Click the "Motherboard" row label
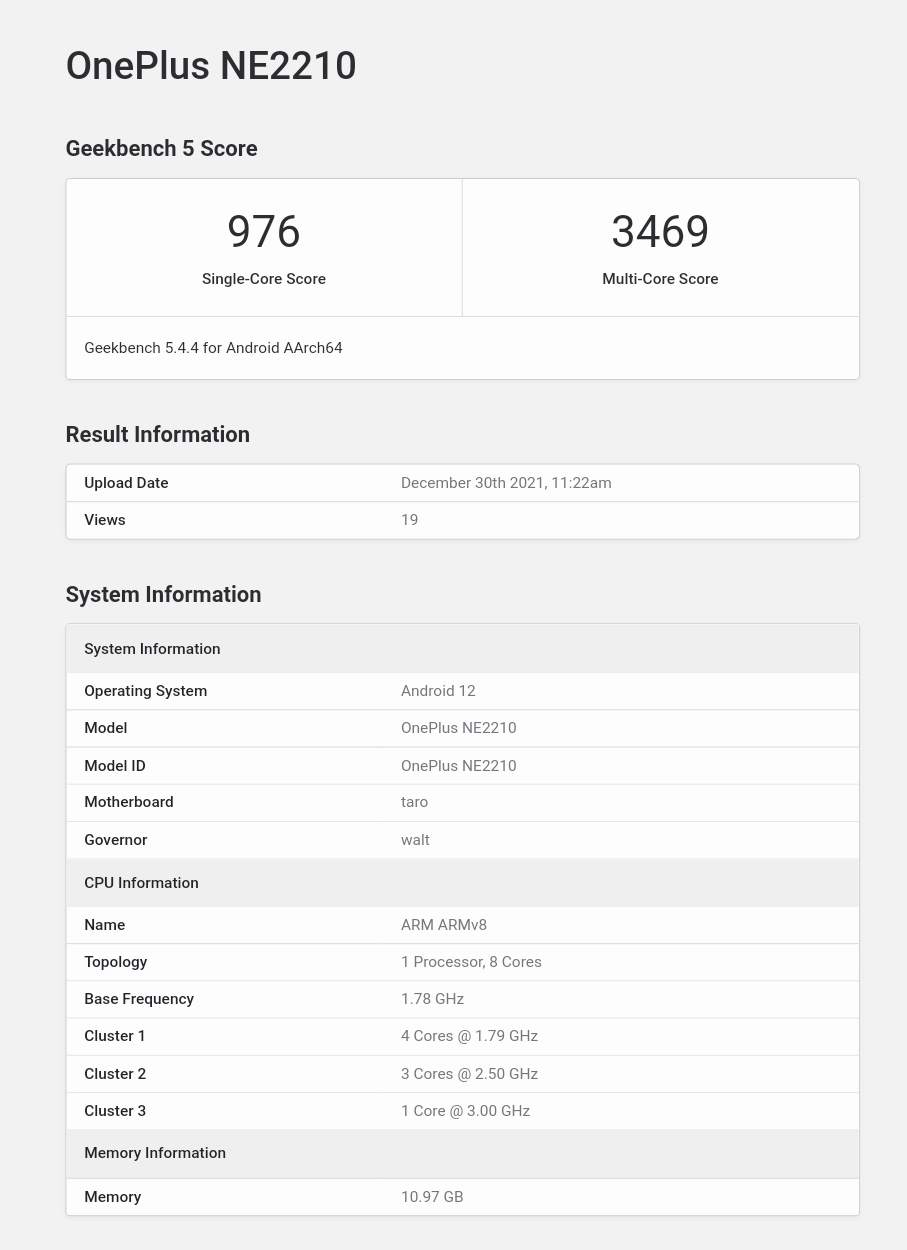The height and width of the screenshot is (1250, 907). point(129,802)
